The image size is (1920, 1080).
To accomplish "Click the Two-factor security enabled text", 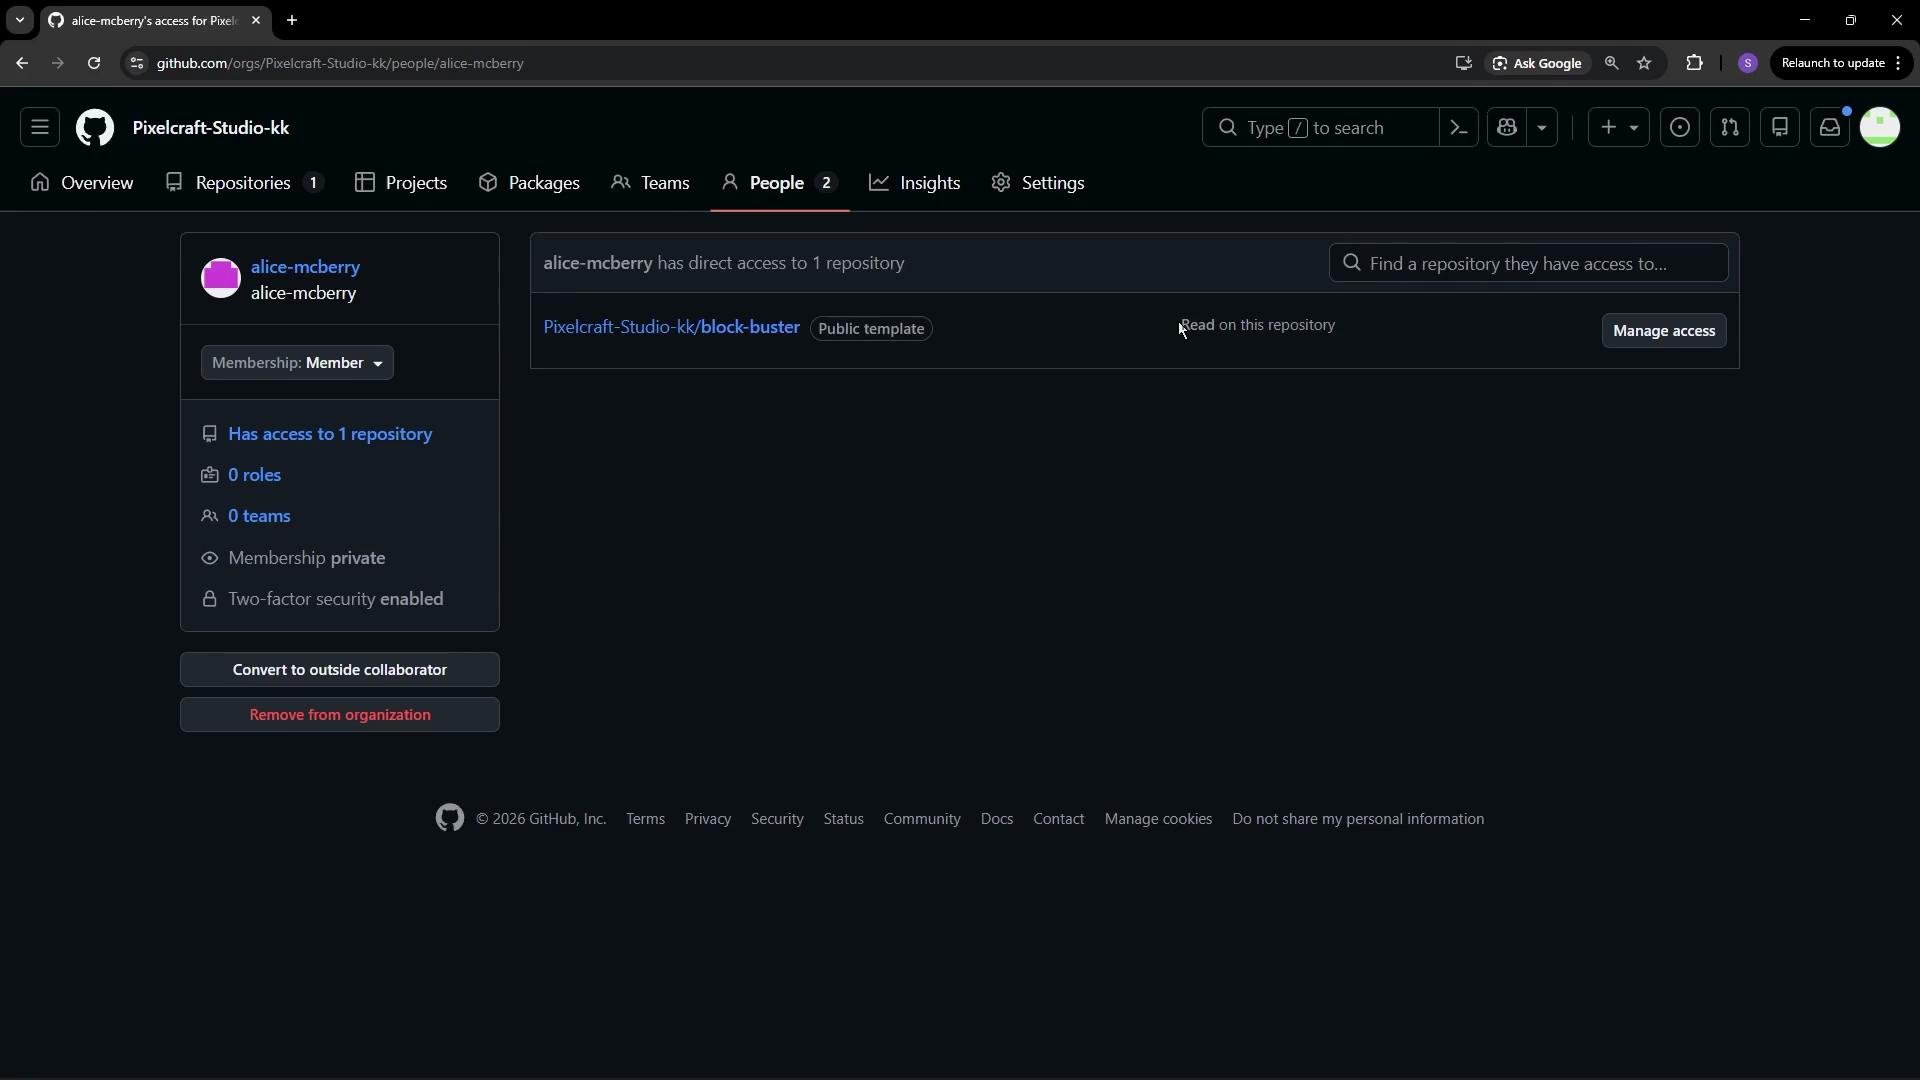I will pyautogui.click(x=336, y=599).
